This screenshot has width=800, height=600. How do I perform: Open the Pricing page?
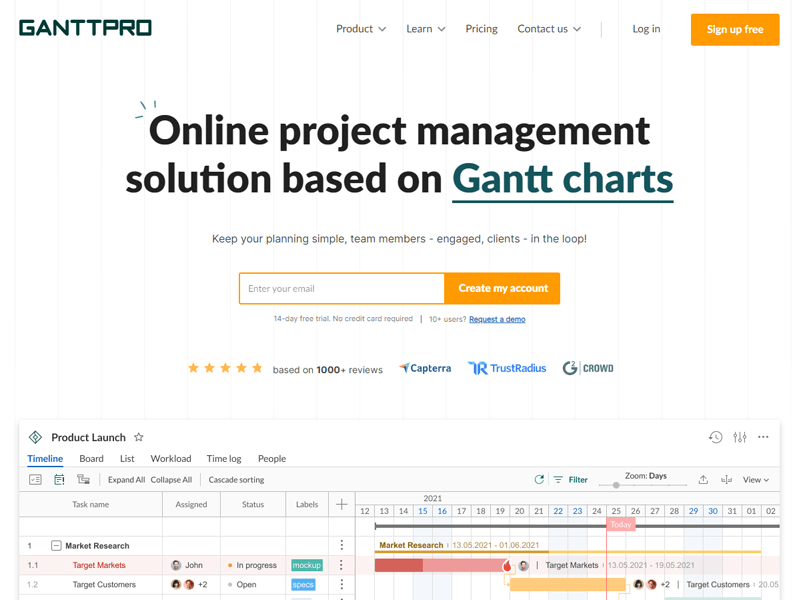pos(481,29)
